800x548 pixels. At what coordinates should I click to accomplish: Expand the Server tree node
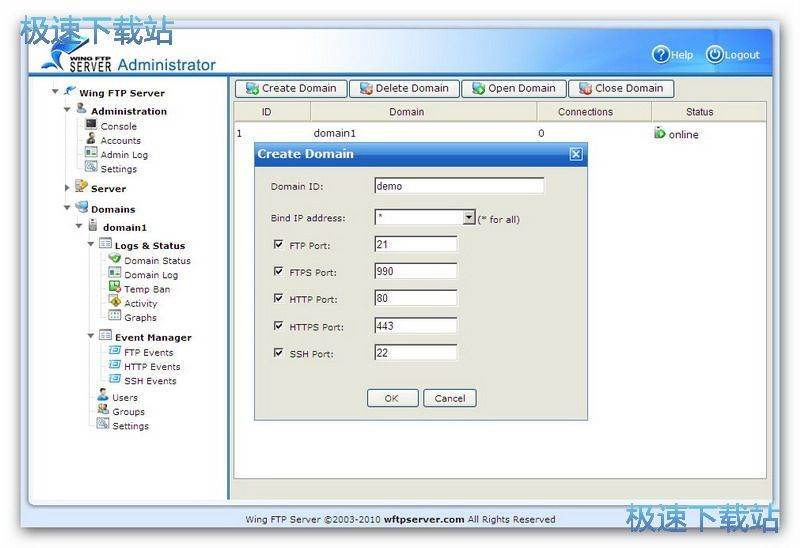pyautogui.click(x=68, y=188)
